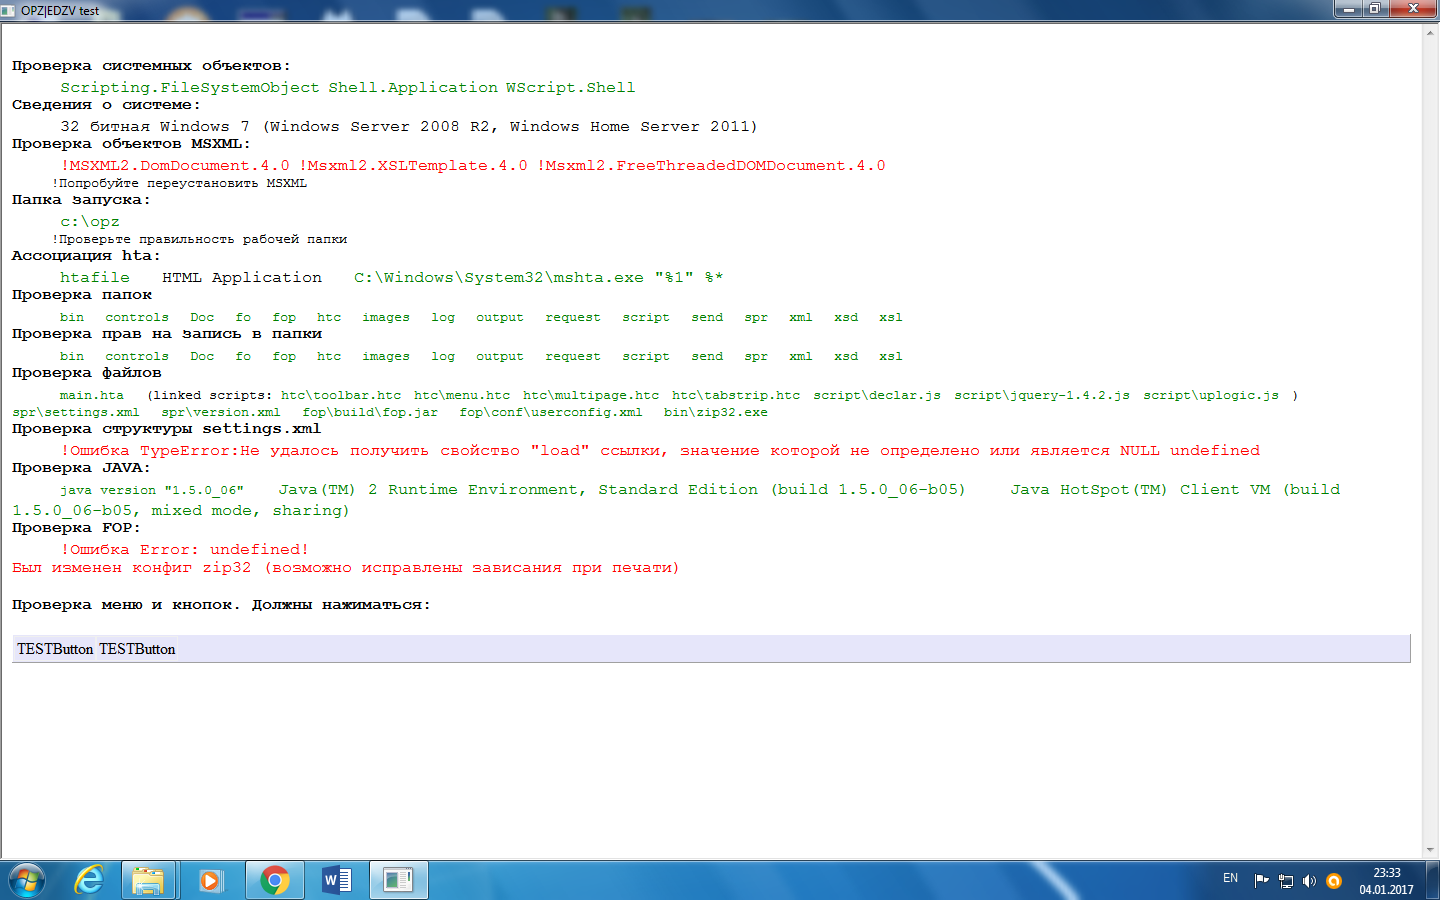The width and height of the screenshot is (1440, 900).
Task: Click the Проверка меню и кнопок heading
Action: click(221, 605)
